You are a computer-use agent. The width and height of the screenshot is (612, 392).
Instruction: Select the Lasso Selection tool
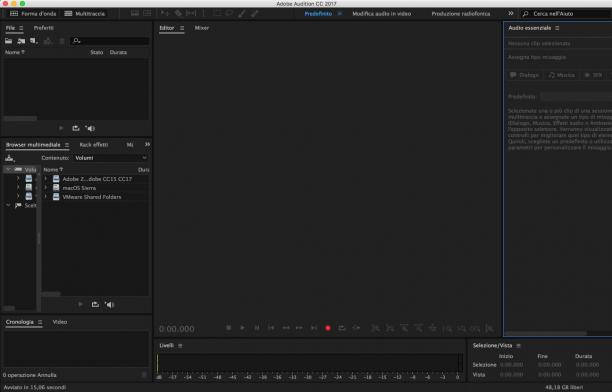[x=229, y=14]
